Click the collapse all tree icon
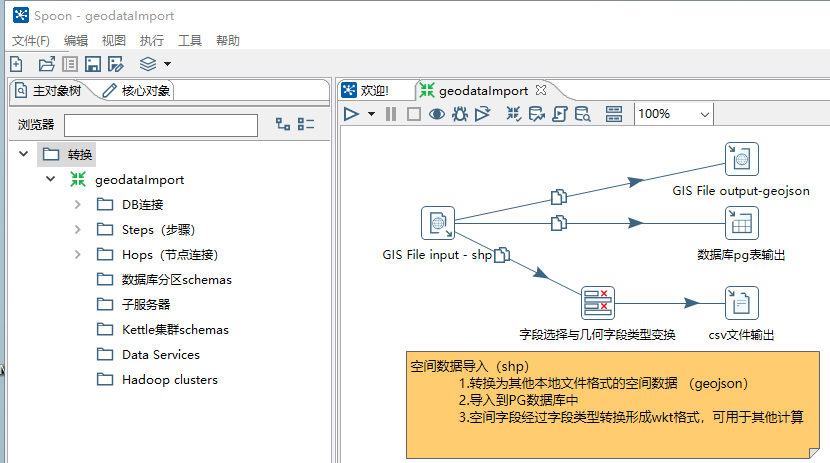830x463 pixels. tap(306, 124)
